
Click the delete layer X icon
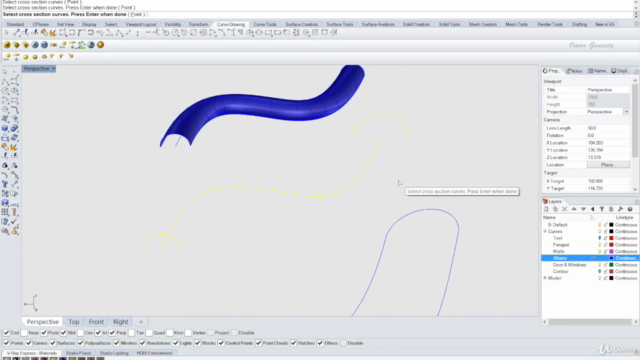[564, 209]
